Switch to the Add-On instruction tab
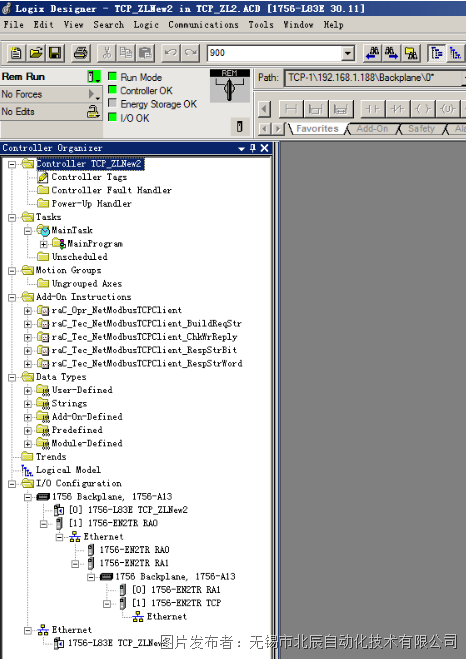The height and width of the screenshot is (659, 466). [372, 129]
